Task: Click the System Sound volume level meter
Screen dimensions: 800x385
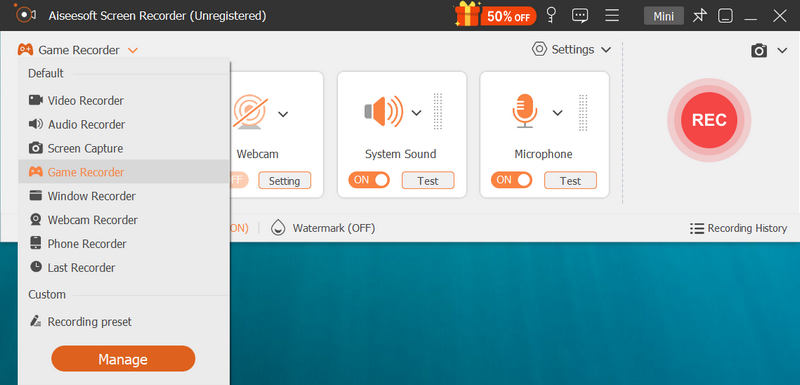Action: coord(438,111)
